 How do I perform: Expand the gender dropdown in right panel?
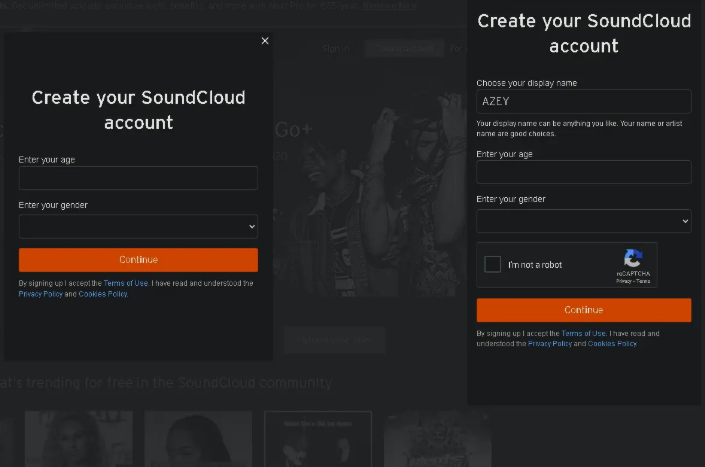[x=584, y=221]
